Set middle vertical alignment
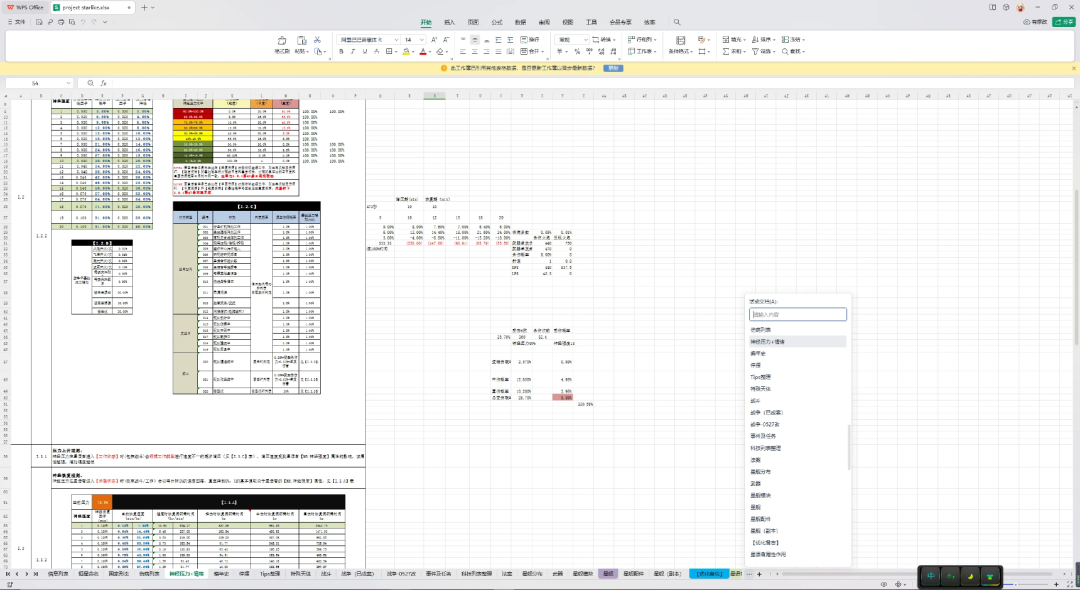This screenshot has height=590, width=1080. pos(475,40)
